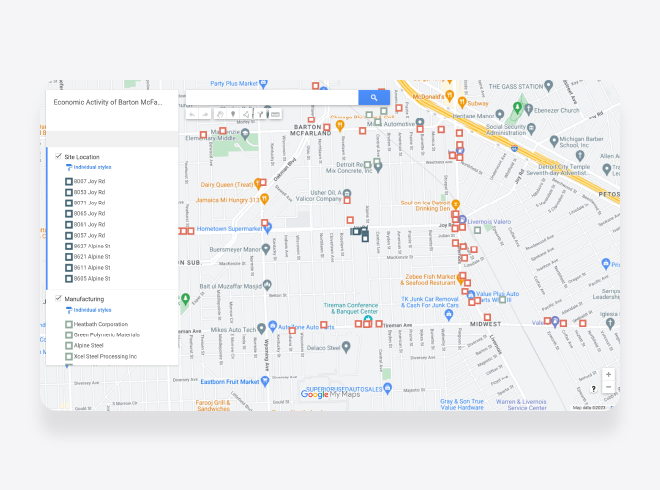Select 8621 Alpine St in list
The image size is (660, 490).
(92, 257)
